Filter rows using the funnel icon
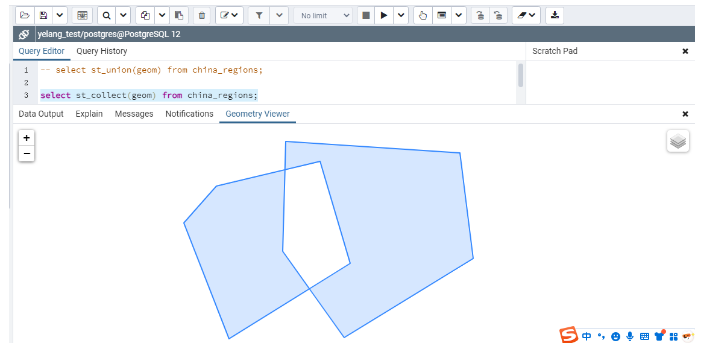 click(x=259, y=15)
